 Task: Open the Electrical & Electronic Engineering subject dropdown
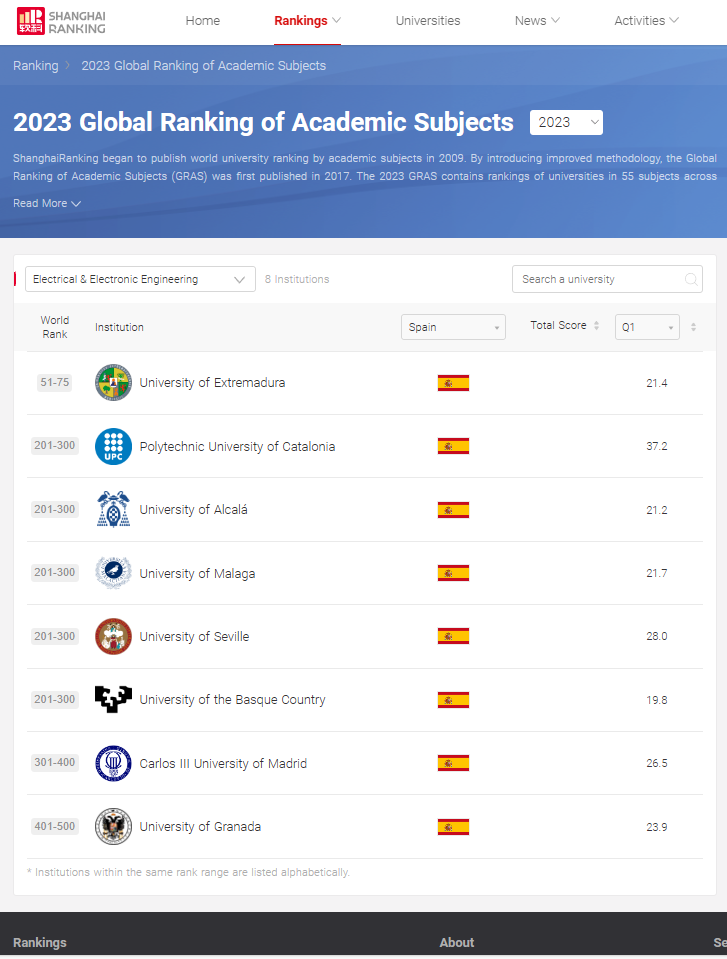[140, 280]
